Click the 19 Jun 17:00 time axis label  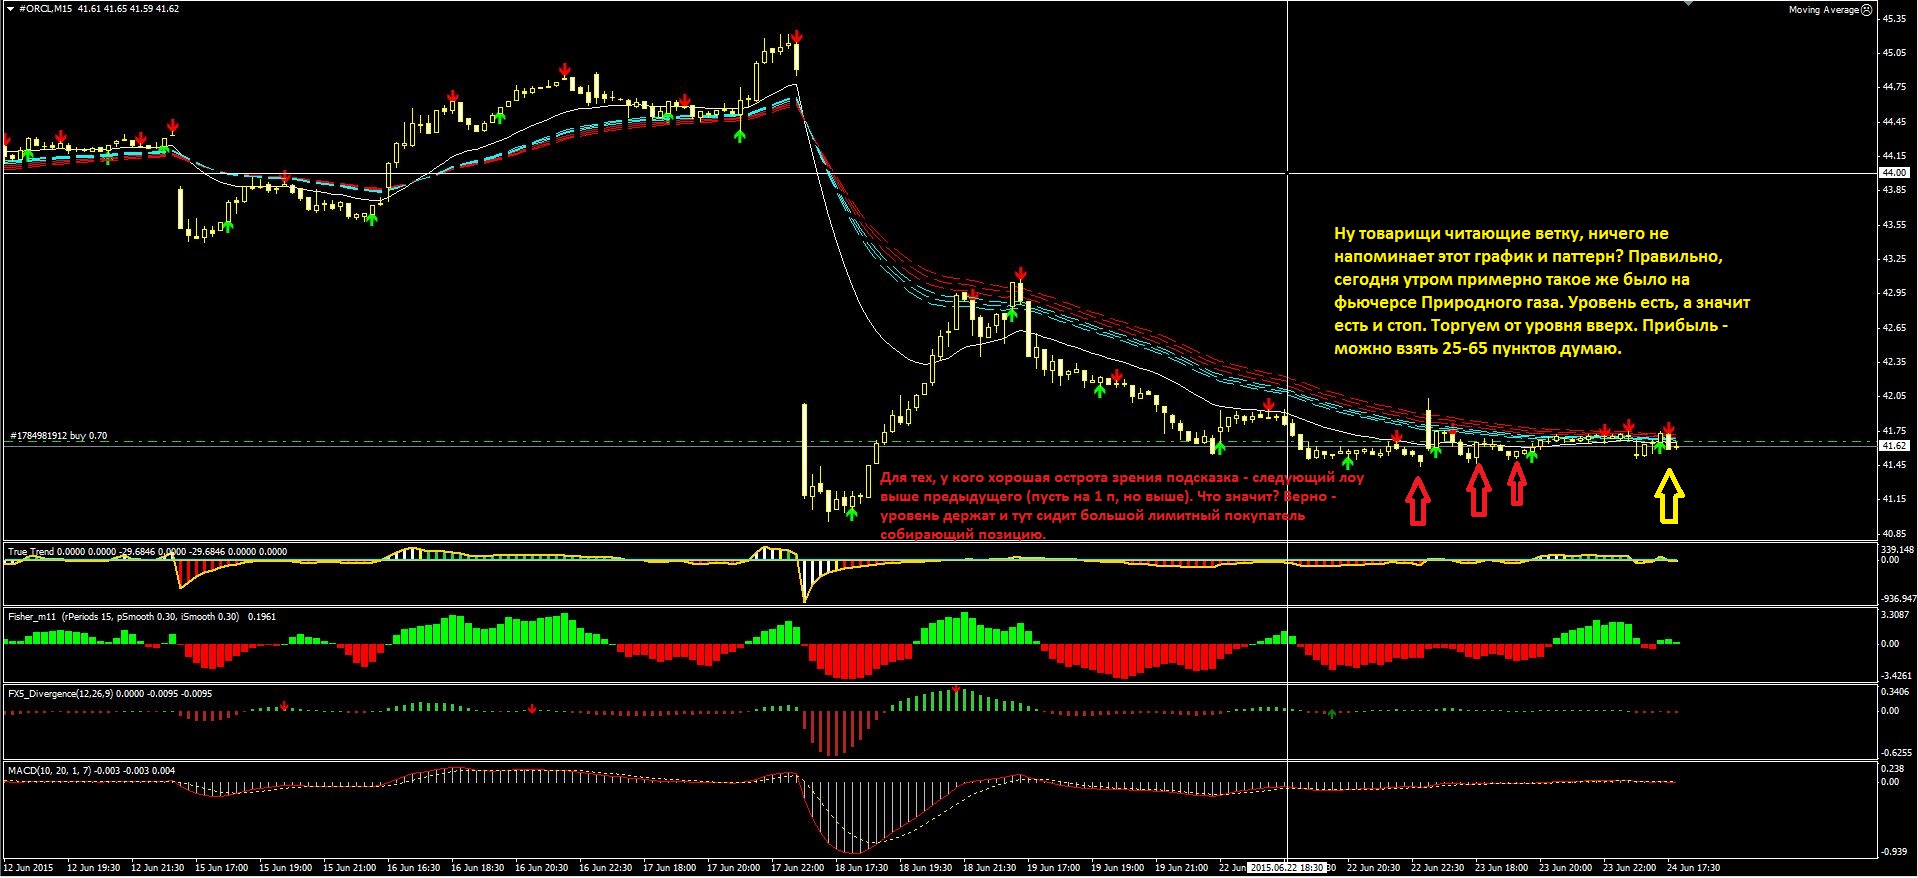click(x=1053, y=867)
